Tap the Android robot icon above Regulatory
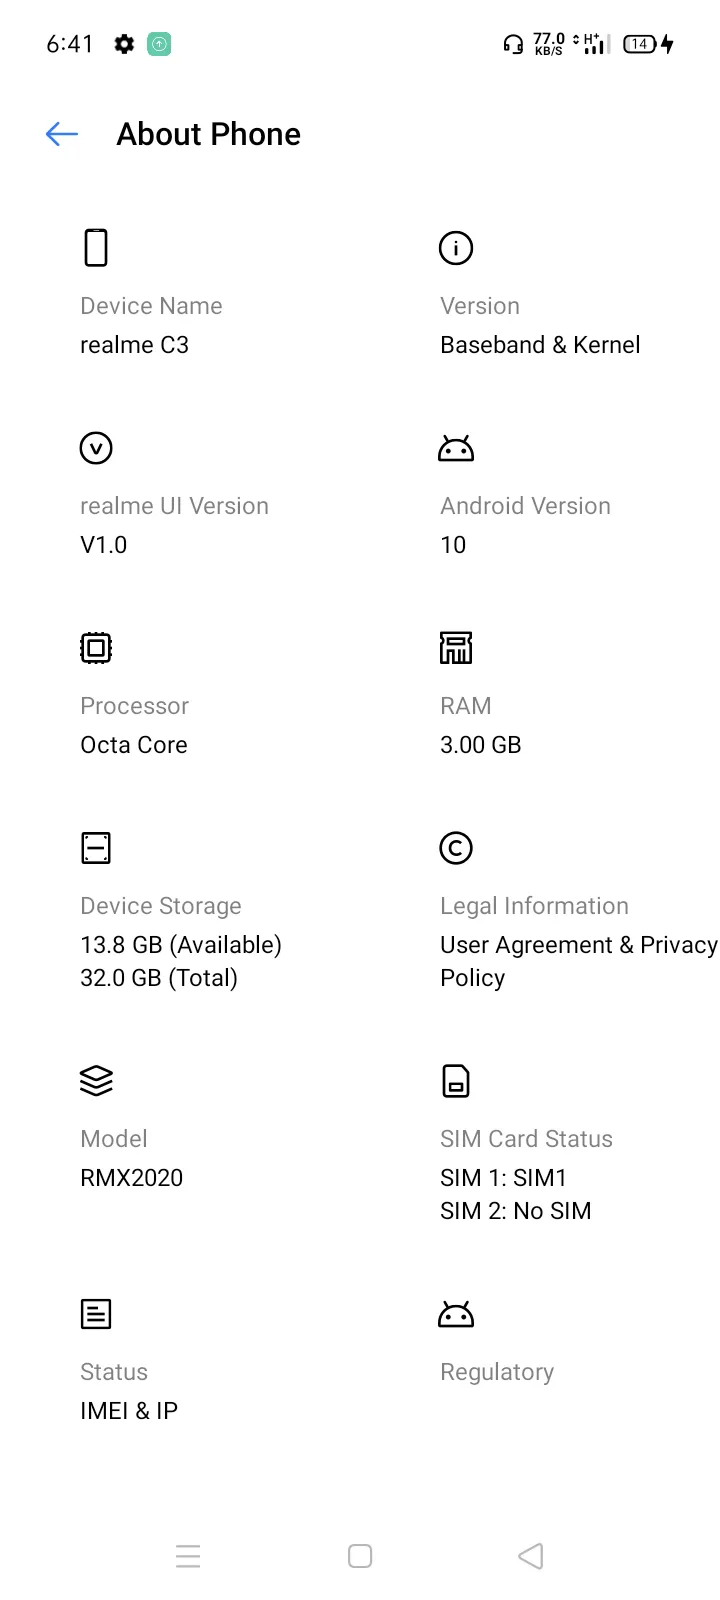Screen dimensions: 720x1600 coord(456,1314)
